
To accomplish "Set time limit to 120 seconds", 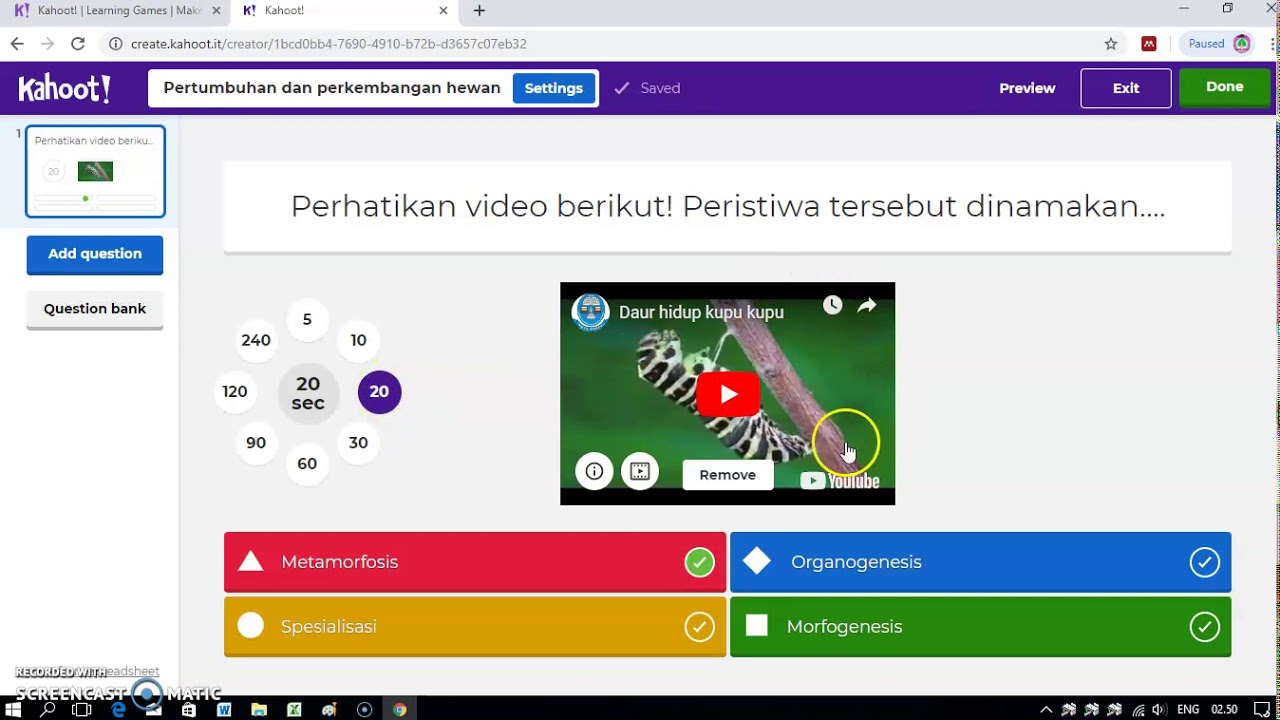I will [x=235, y=392].
